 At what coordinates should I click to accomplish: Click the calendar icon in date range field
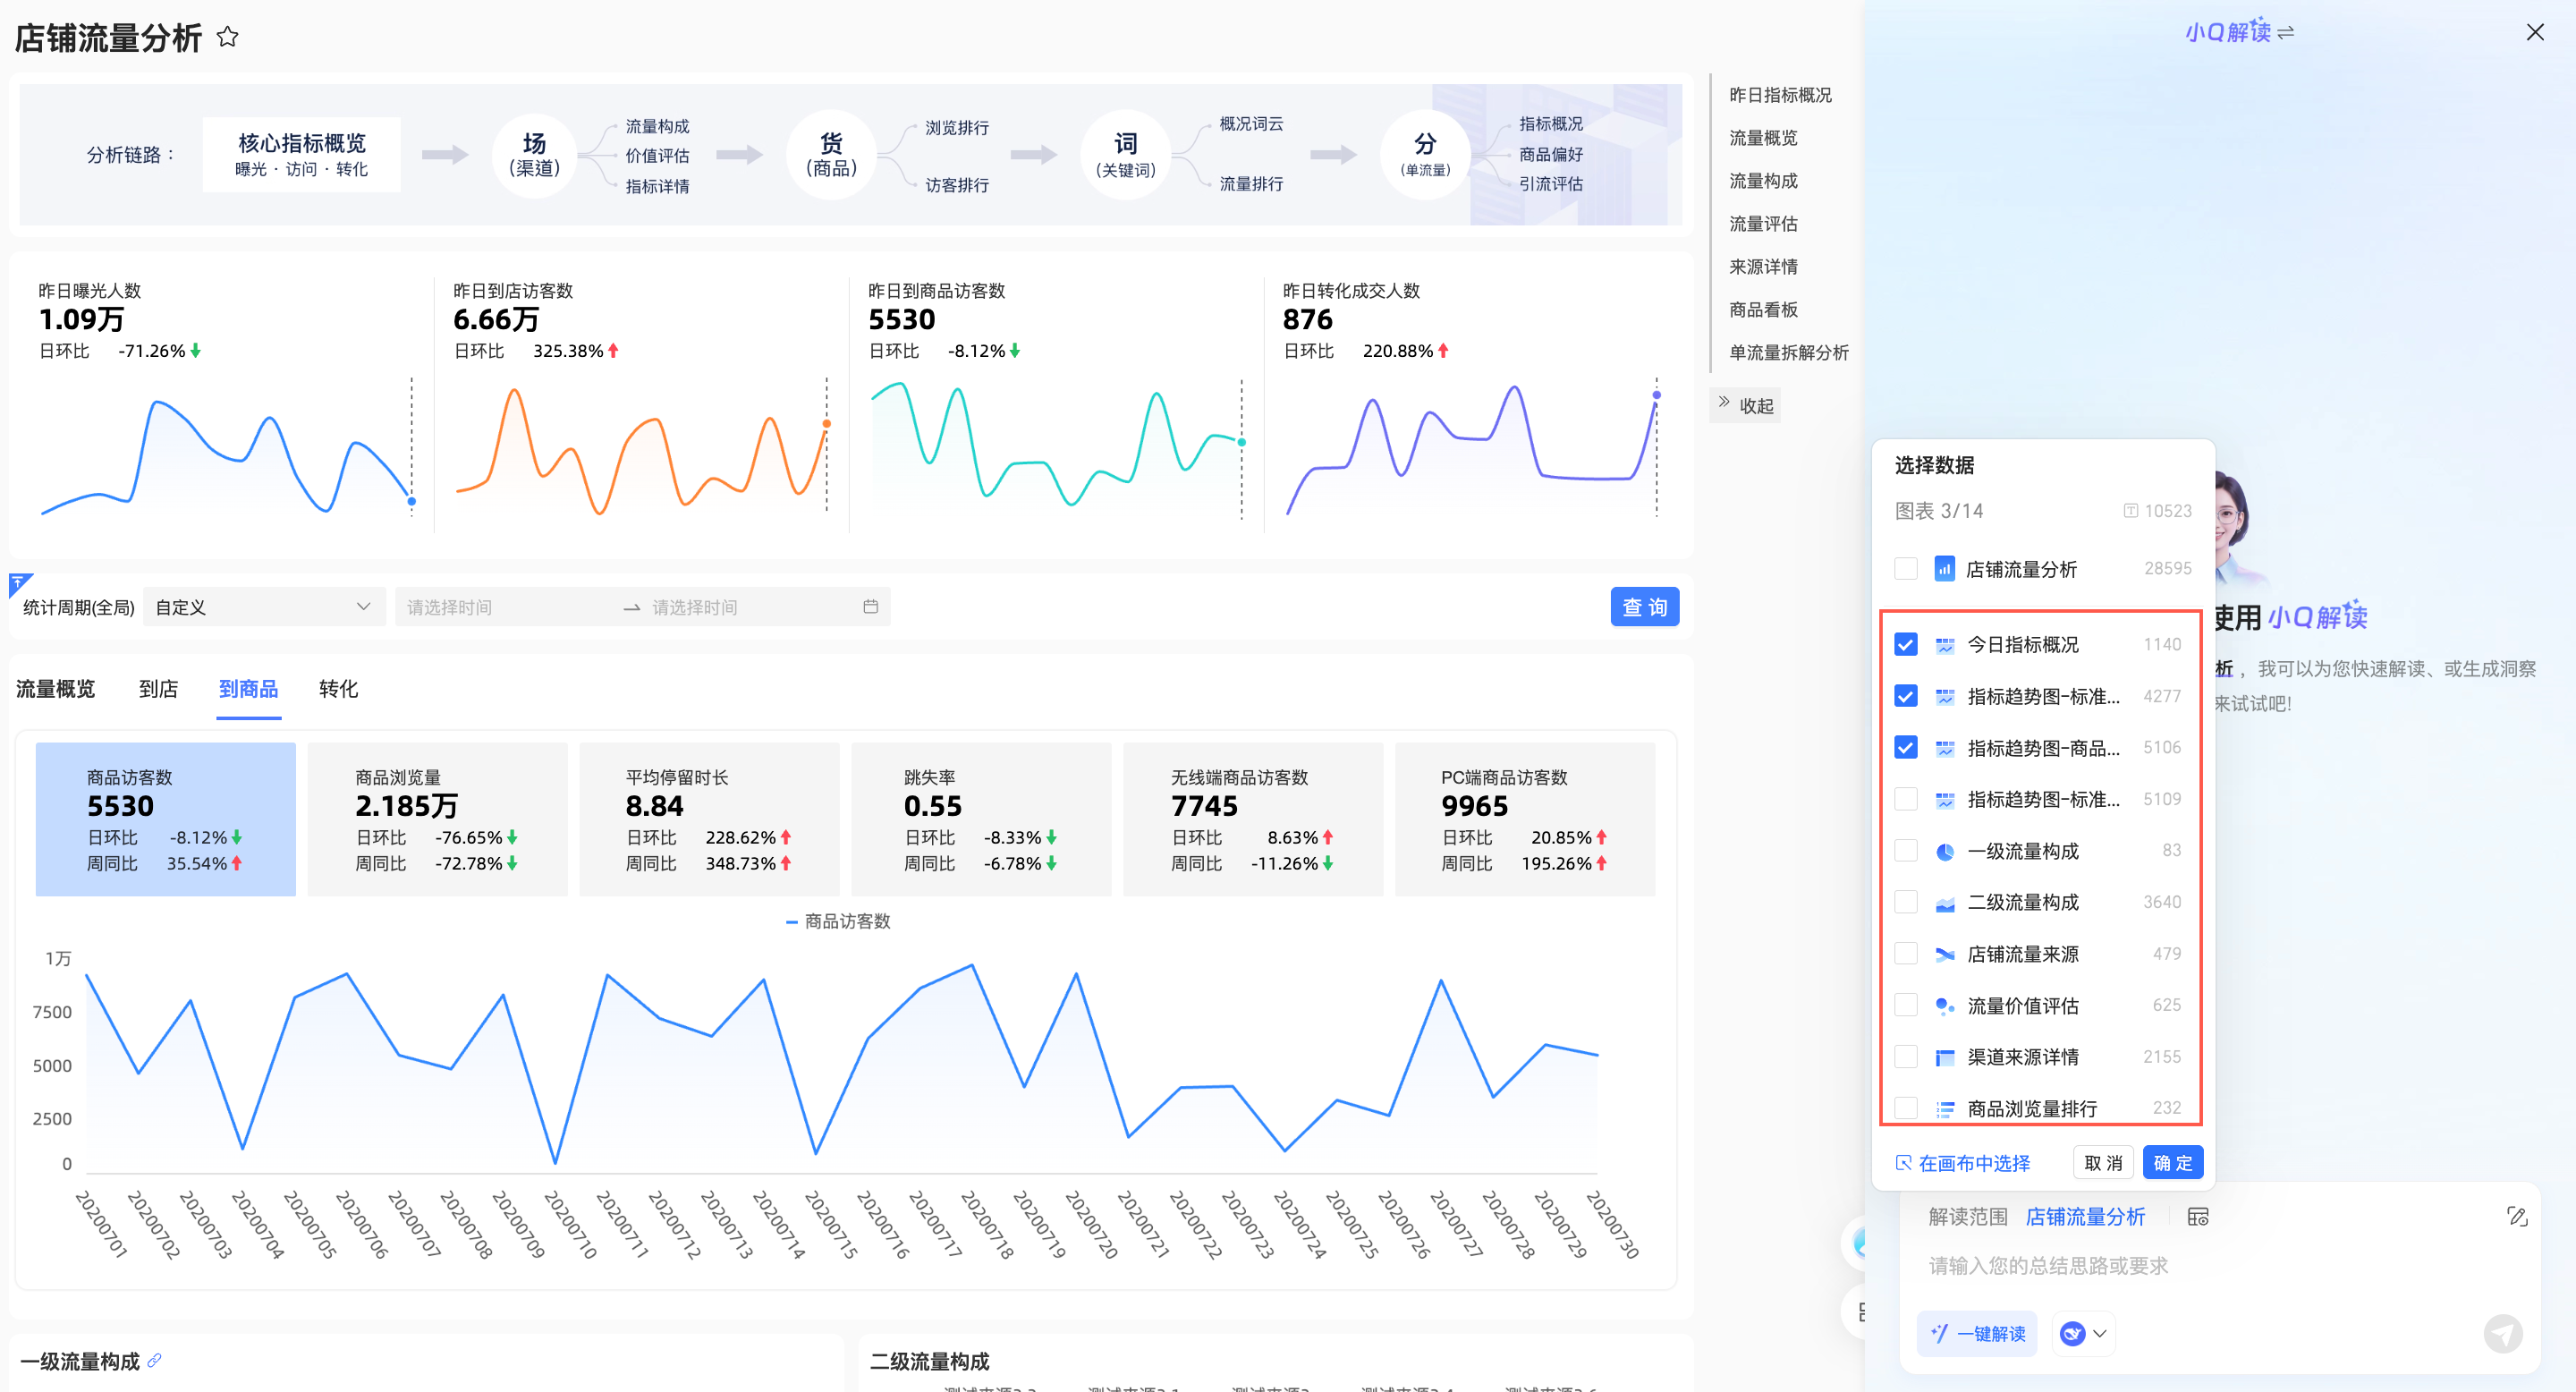point(870,607)
